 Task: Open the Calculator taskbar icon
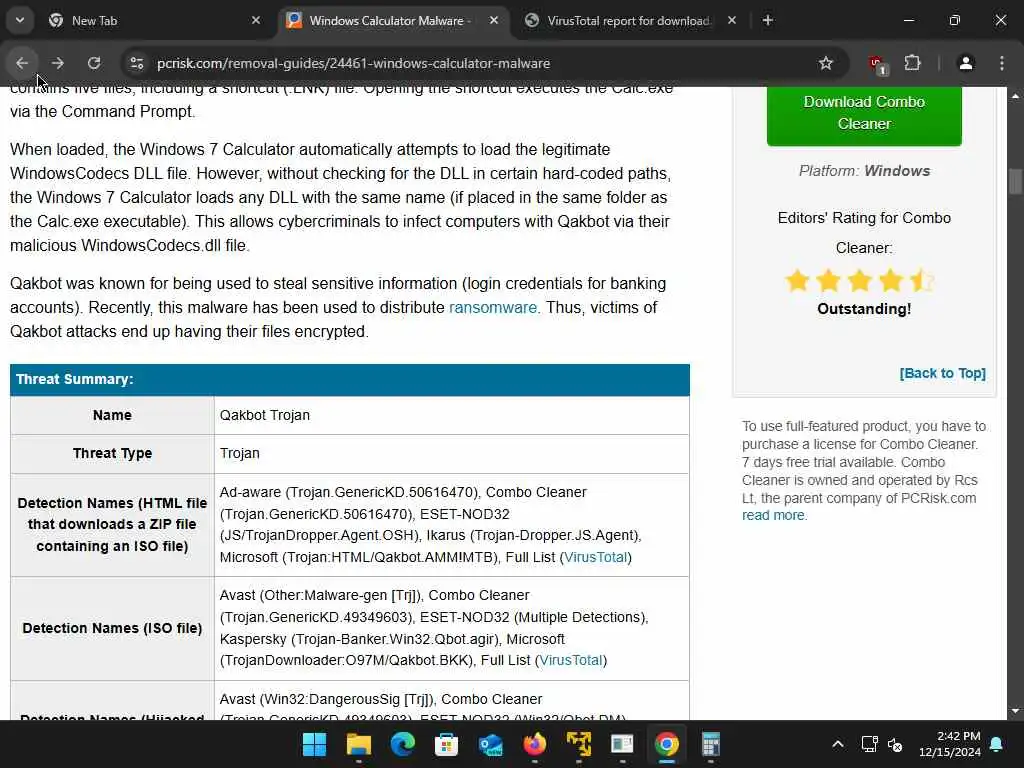tap(711, 744)
